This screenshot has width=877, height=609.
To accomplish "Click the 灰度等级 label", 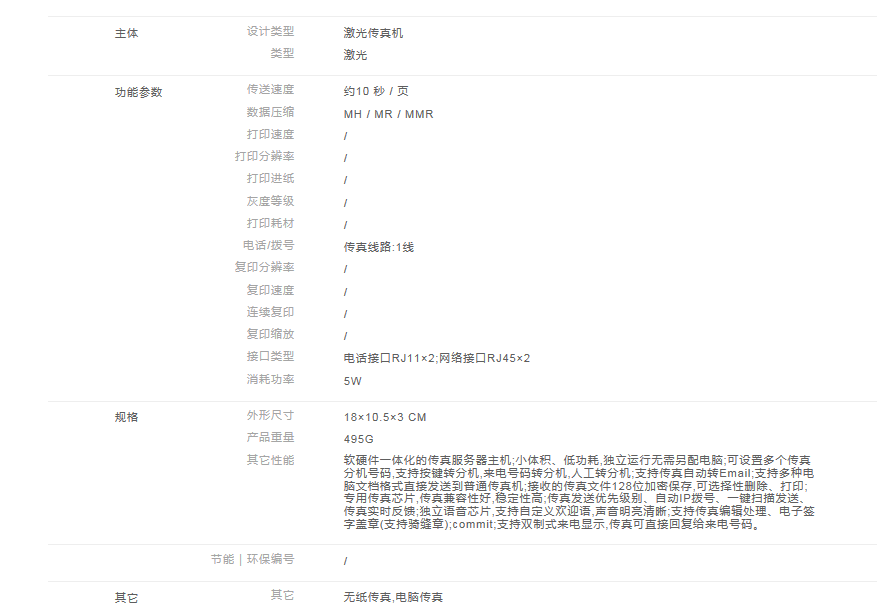I will (270, 201).
